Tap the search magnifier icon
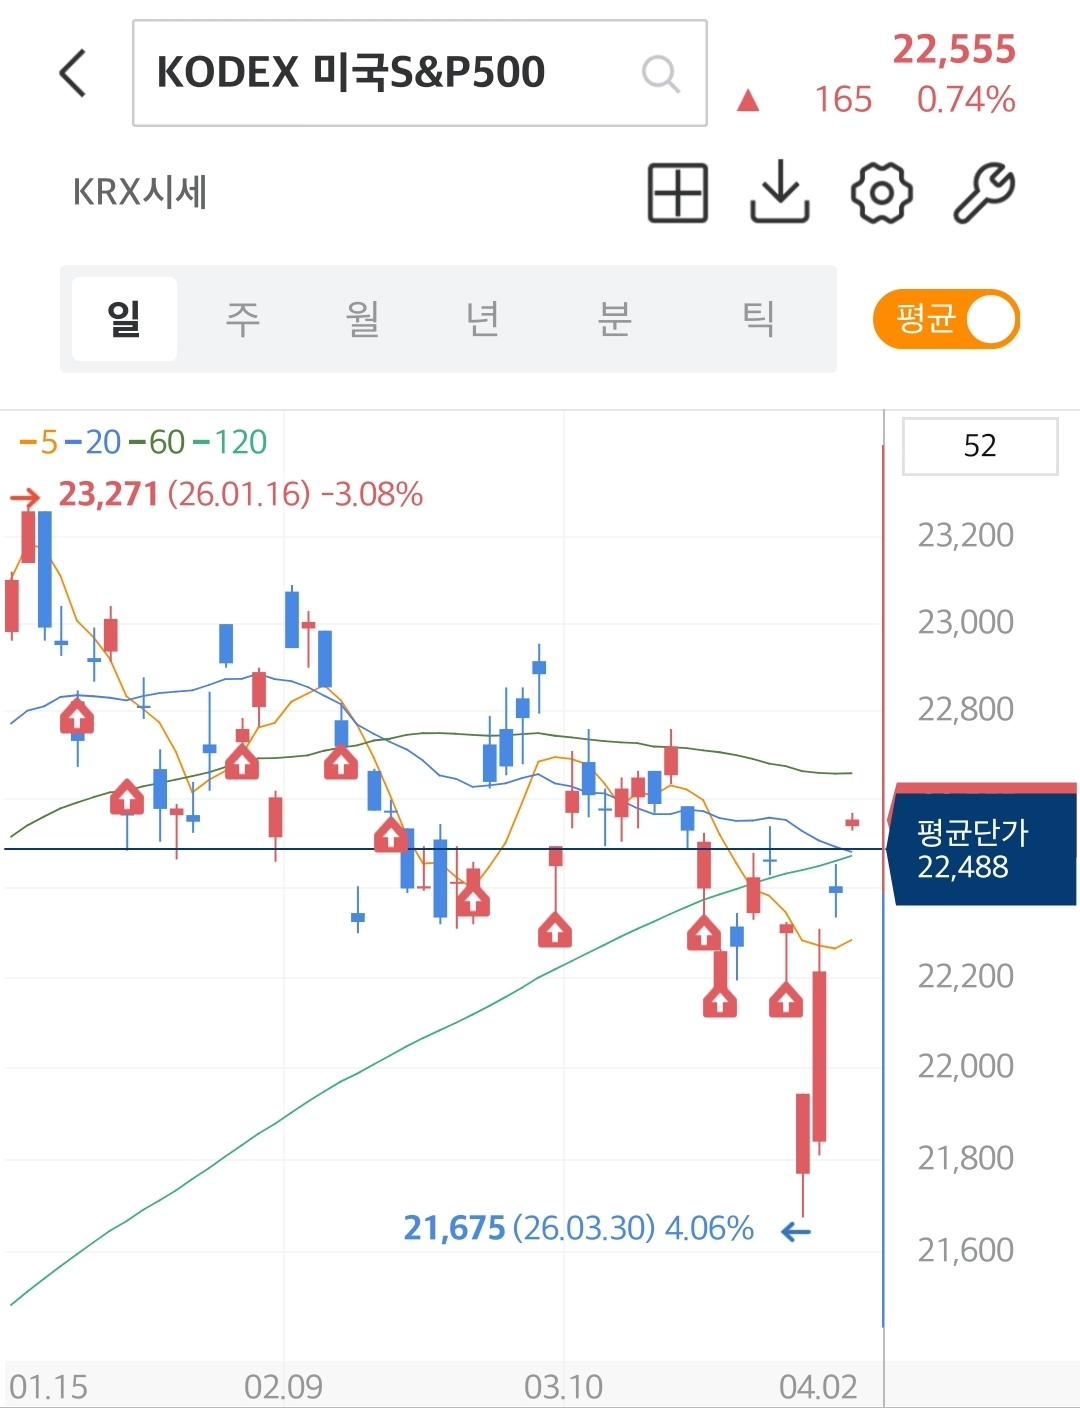Viewport: 1080px width, 1408px height. click(x=660, y=73)
